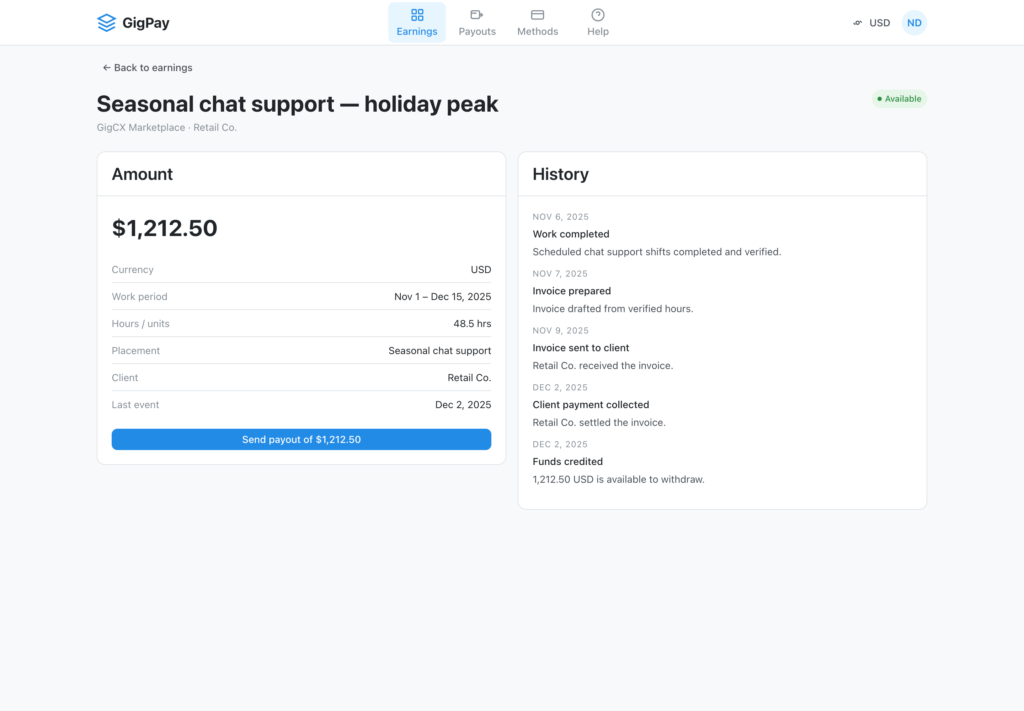Click the GigPay stacked layers logo icon
This screenshot has width=1024, height=711.
pyautogui.click(x=106, y=23)
